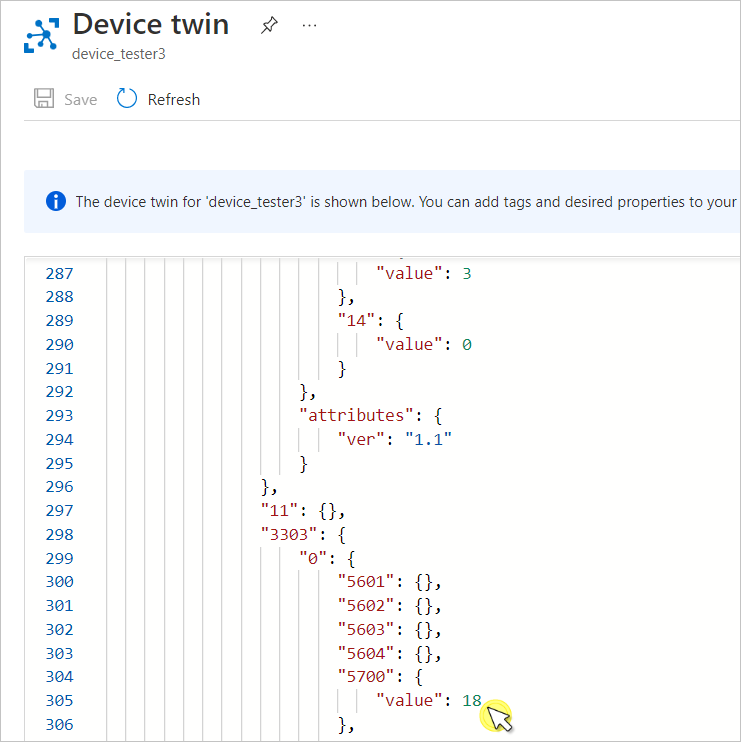Click the "5601" key
Screen dimensions: 741x742
tap(366, 582)
